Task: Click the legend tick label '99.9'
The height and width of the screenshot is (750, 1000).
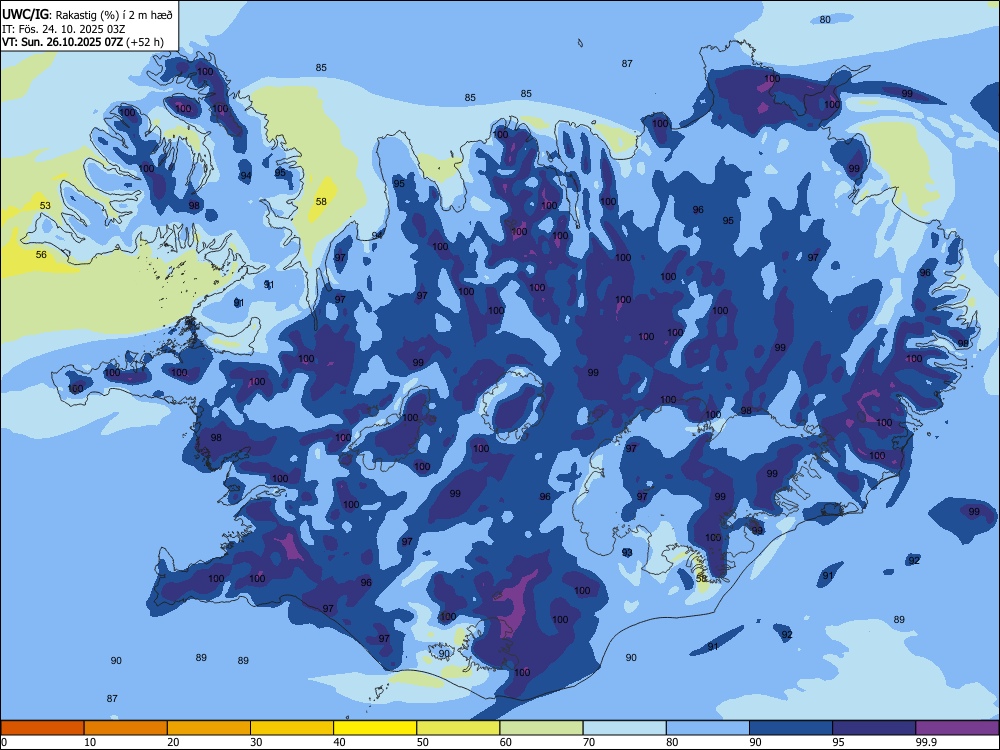Action: 926,742
